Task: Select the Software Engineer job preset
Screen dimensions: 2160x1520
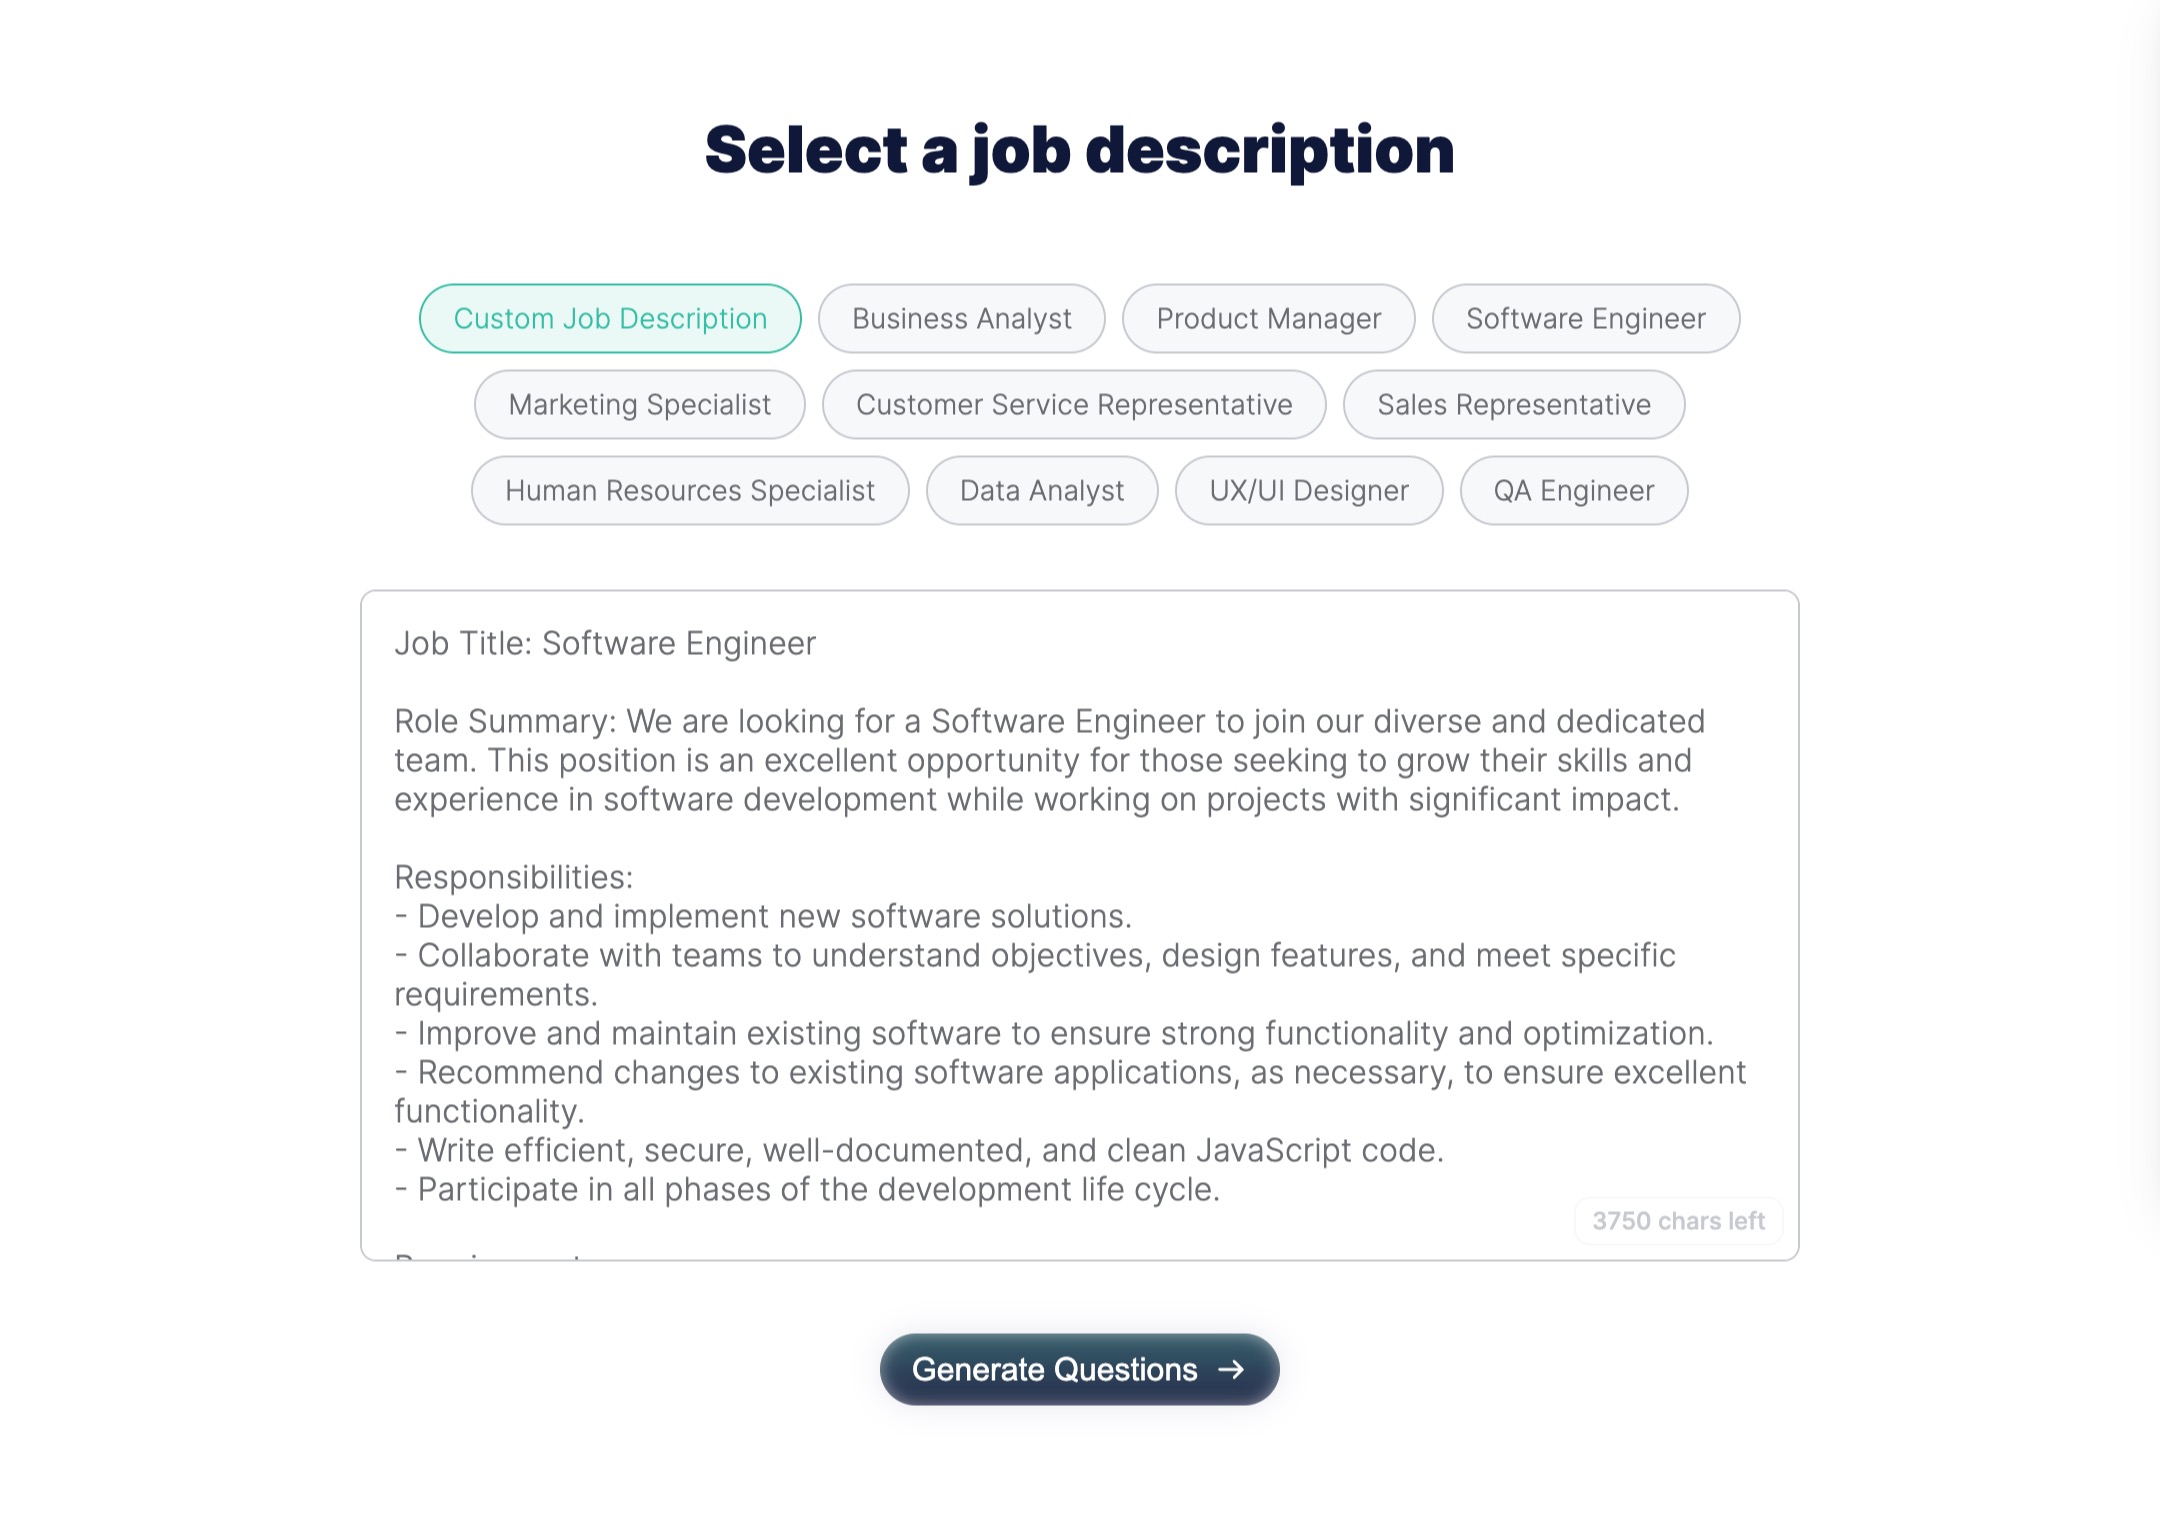Action: pyautogui.click(x=1586, y=318)
